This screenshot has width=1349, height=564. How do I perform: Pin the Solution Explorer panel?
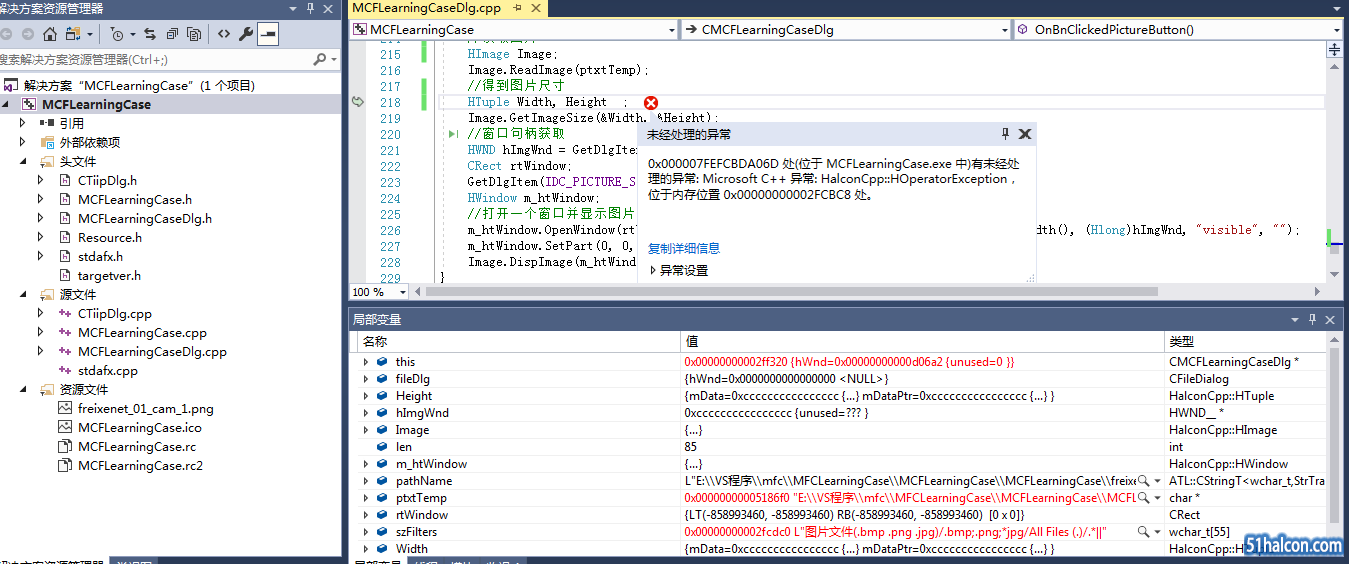[310, 8]
